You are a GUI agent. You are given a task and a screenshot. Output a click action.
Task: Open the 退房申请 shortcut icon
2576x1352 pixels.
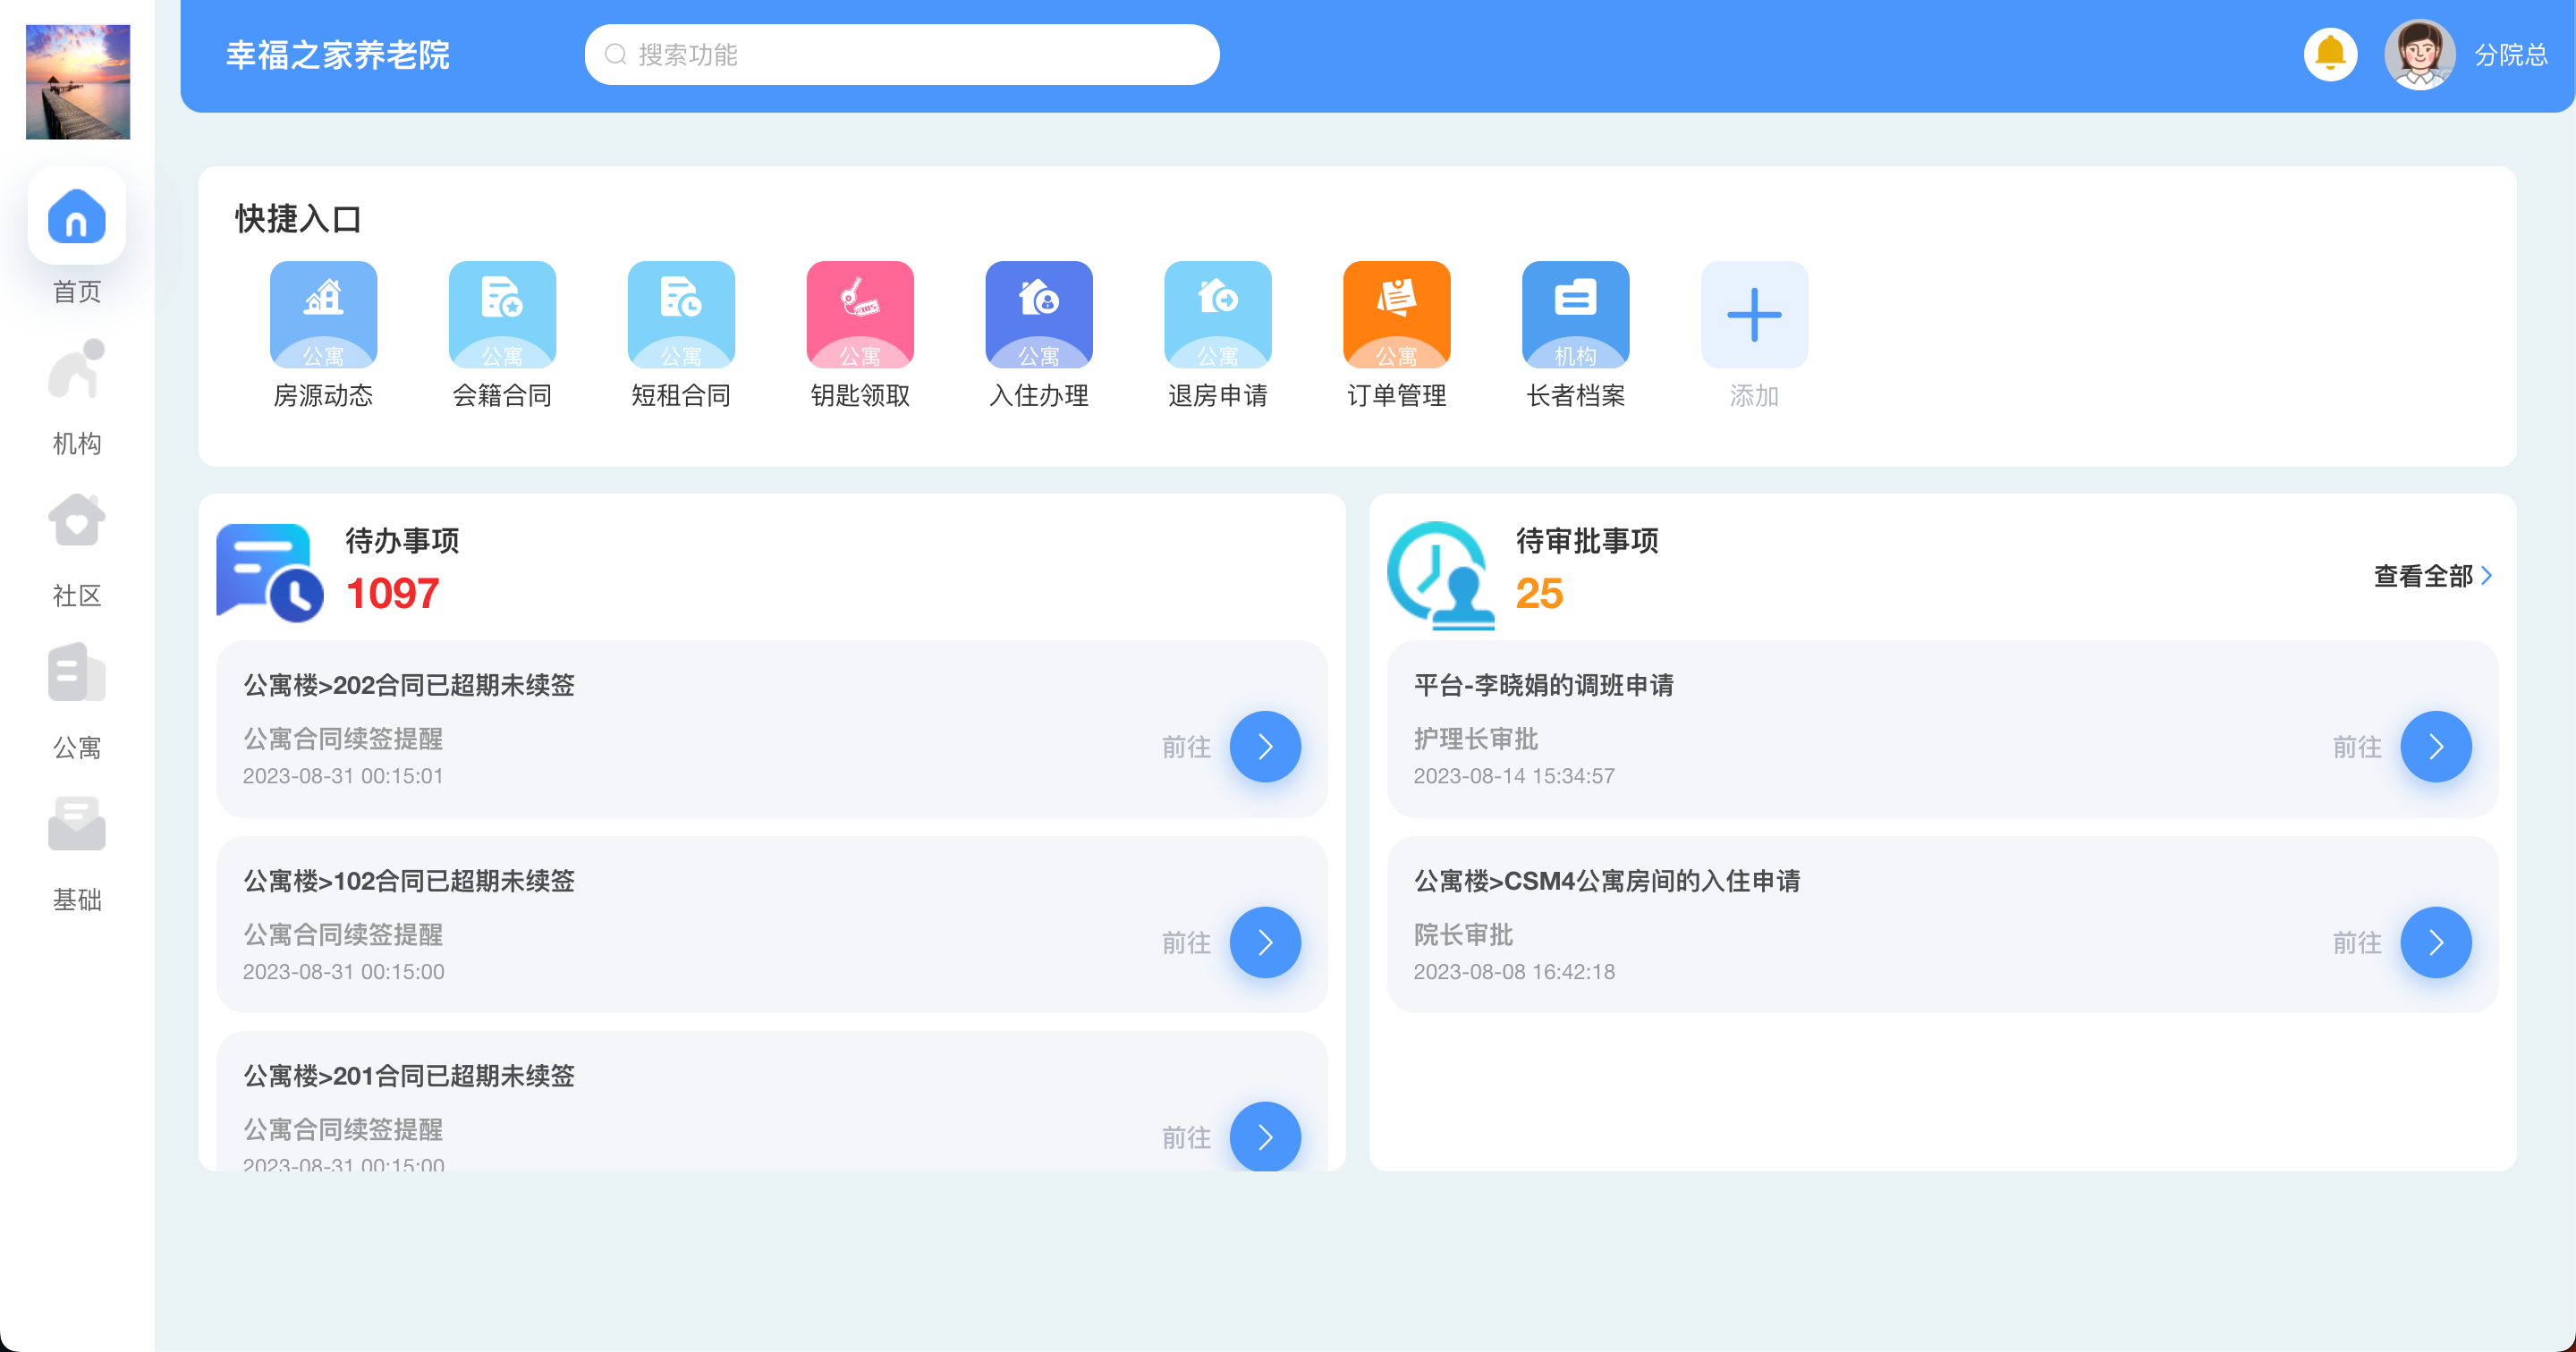click(1217, 315)
